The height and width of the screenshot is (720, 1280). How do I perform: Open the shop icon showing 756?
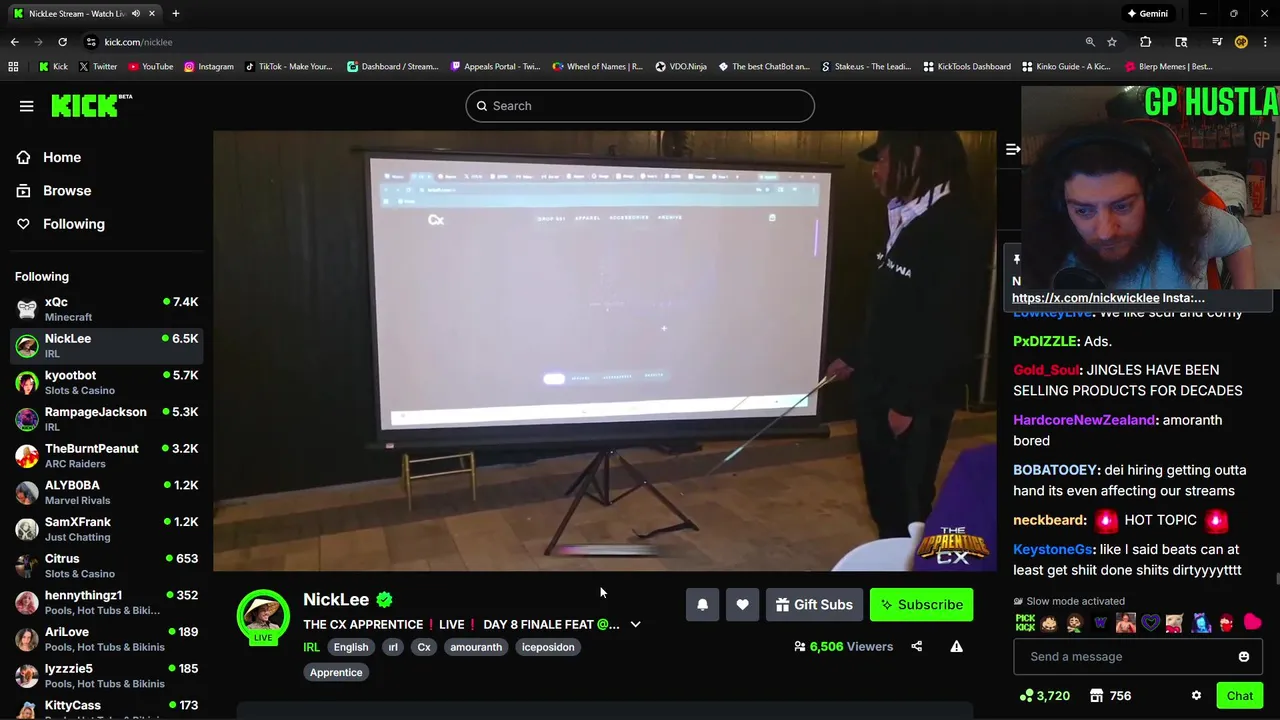point(1111,696)
